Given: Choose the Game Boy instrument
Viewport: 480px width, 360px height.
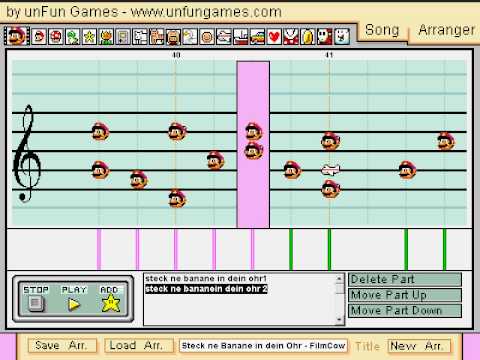Looking at the screenshot, I should point(123,37).
